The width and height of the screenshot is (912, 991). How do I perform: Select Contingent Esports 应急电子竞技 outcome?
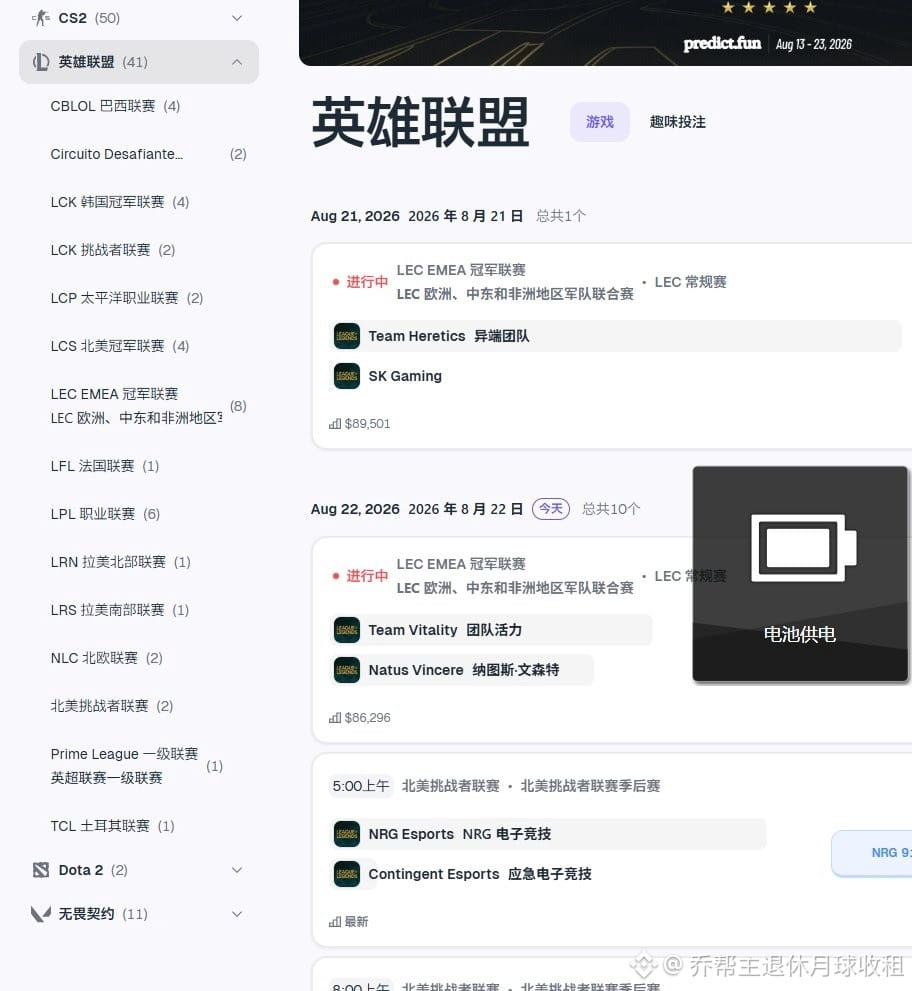(463, 874)
